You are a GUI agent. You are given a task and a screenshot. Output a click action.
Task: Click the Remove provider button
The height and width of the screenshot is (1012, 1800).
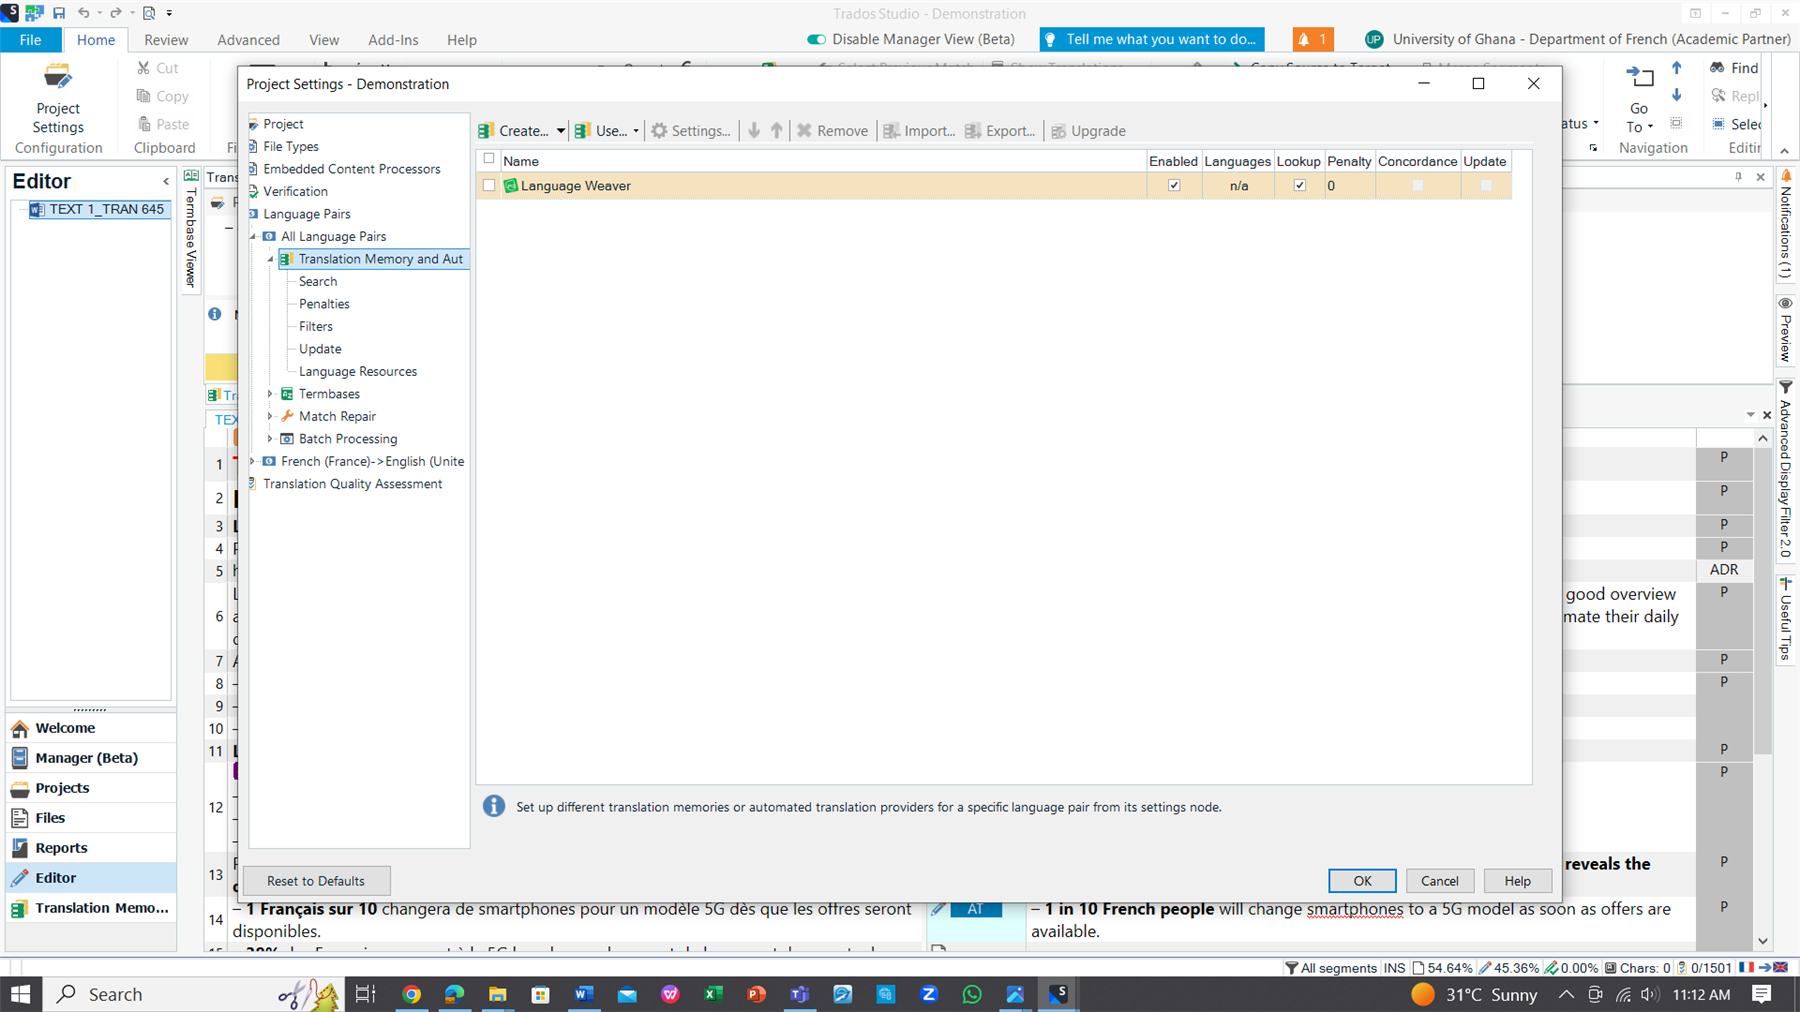point(832,131)
